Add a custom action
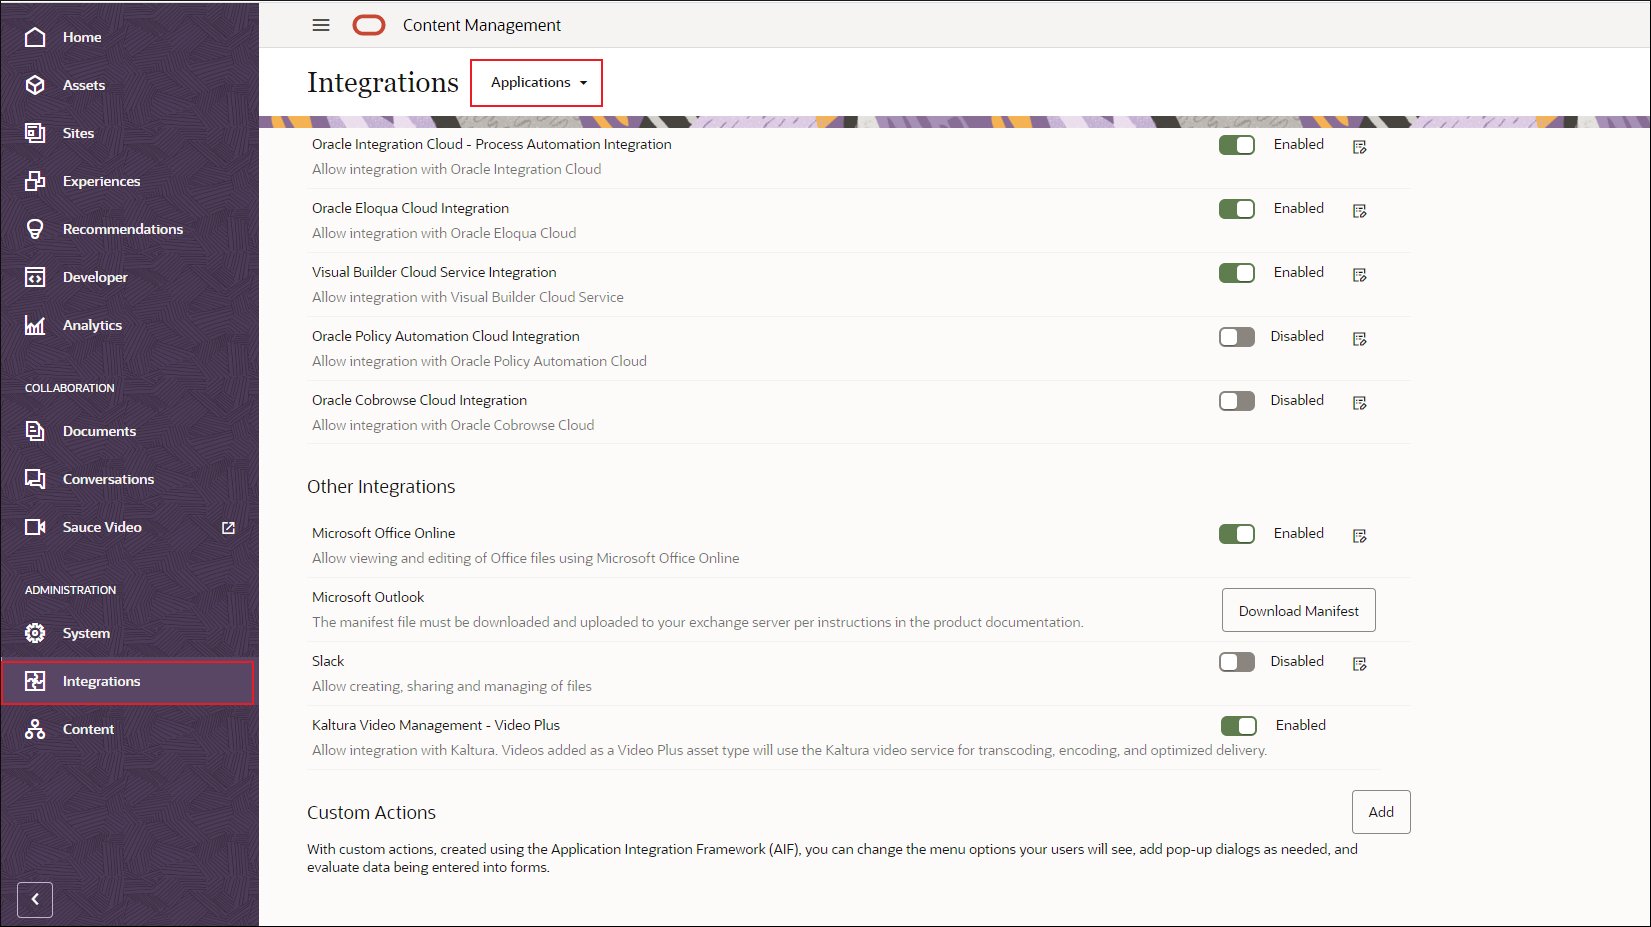1651x927 pixels. tap(1381, 812)
